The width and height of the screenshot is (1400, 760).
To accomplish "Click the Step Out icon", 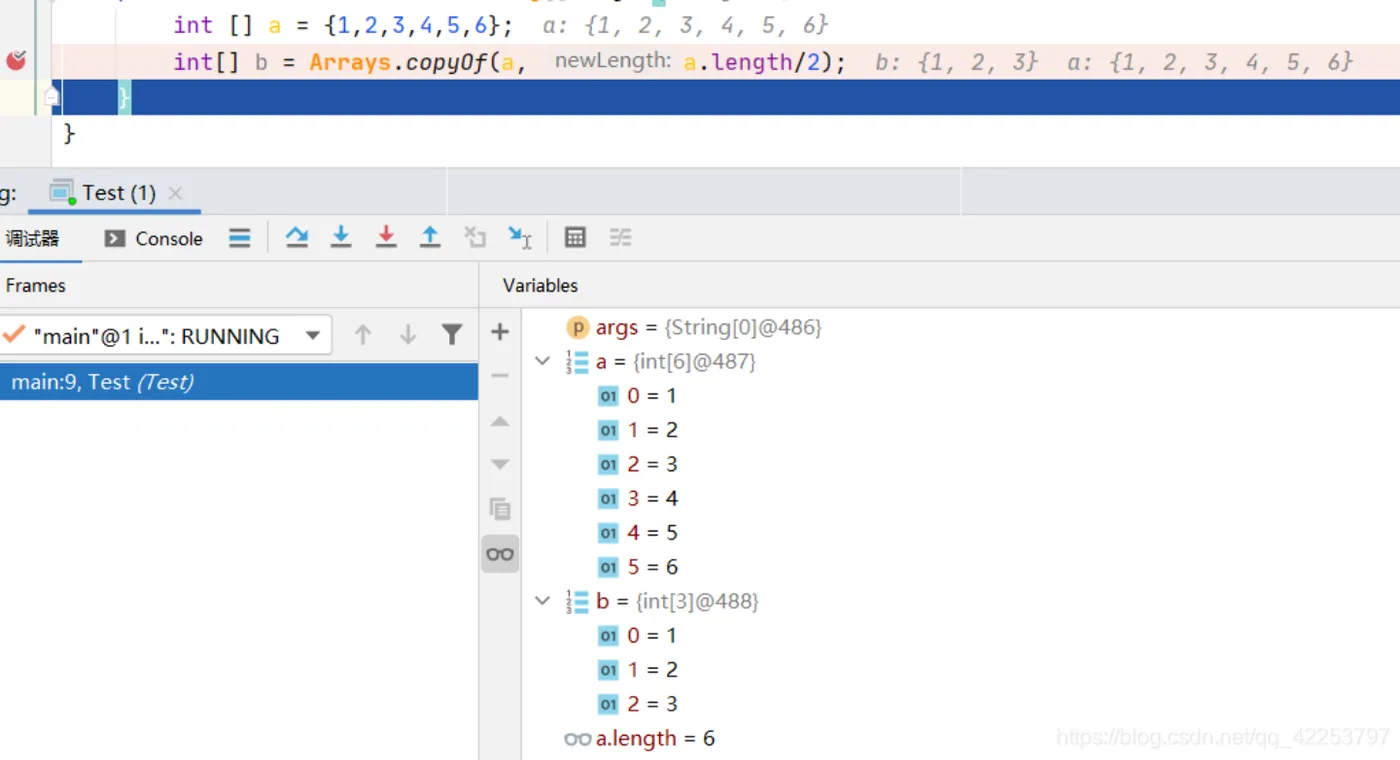I will tap(430, 237).
